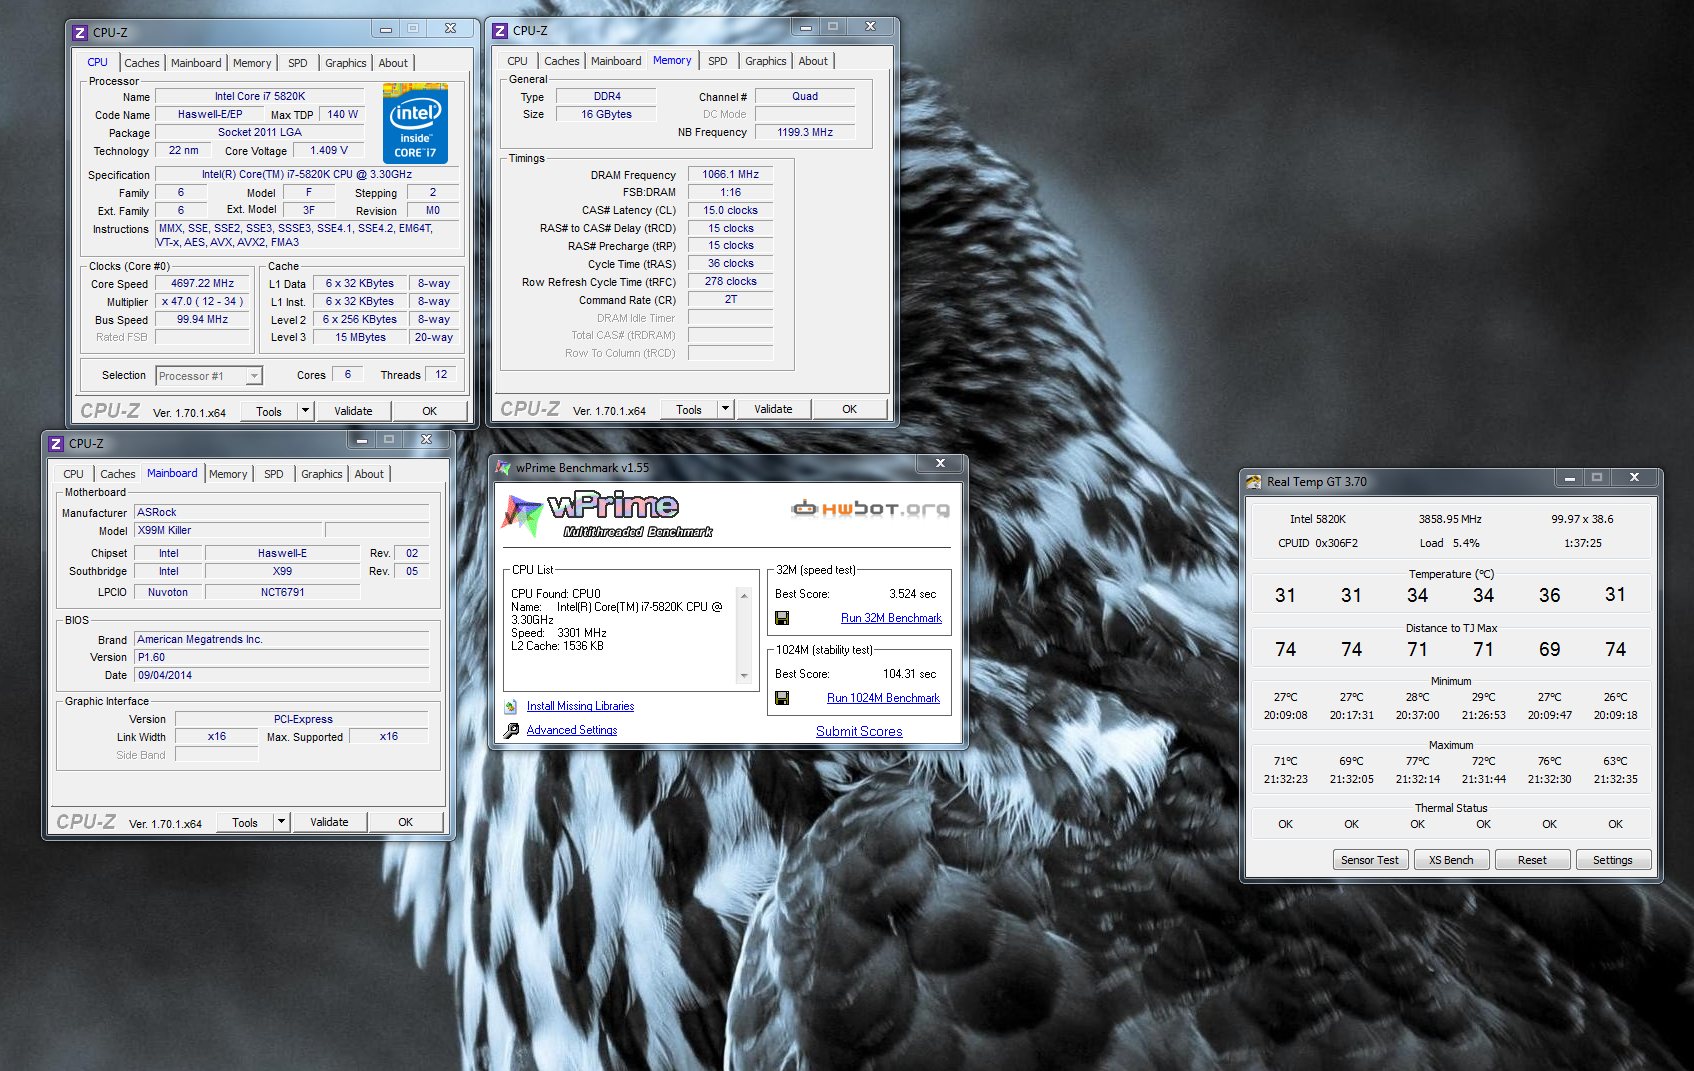1694x1071 pixels.
Task: Click the CPU-Z title icon of the top-left window
Action: [80, 33]
